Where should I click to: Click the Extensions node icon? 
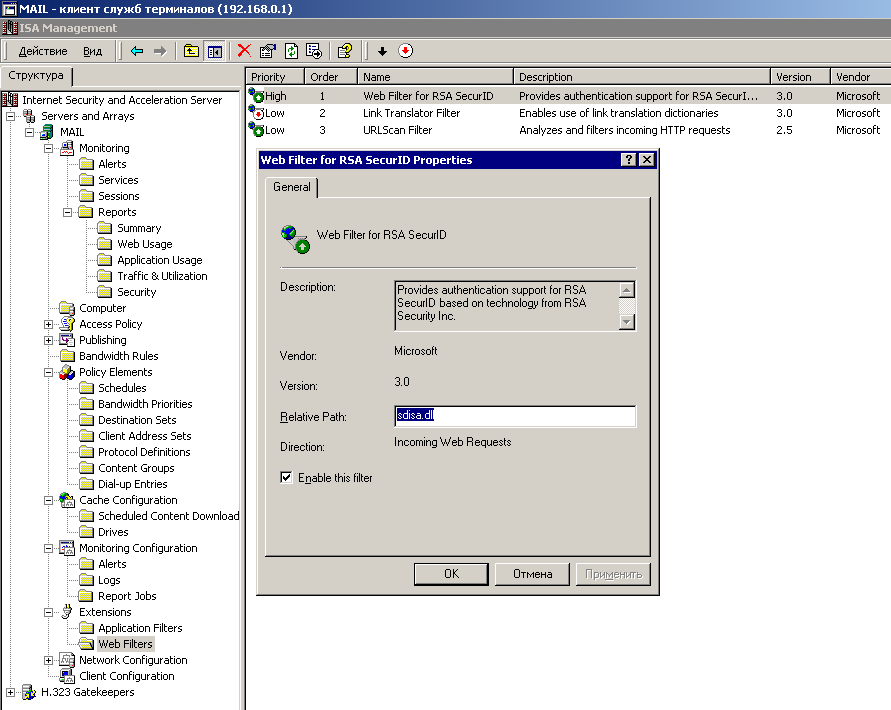click(x=67, y=612)
